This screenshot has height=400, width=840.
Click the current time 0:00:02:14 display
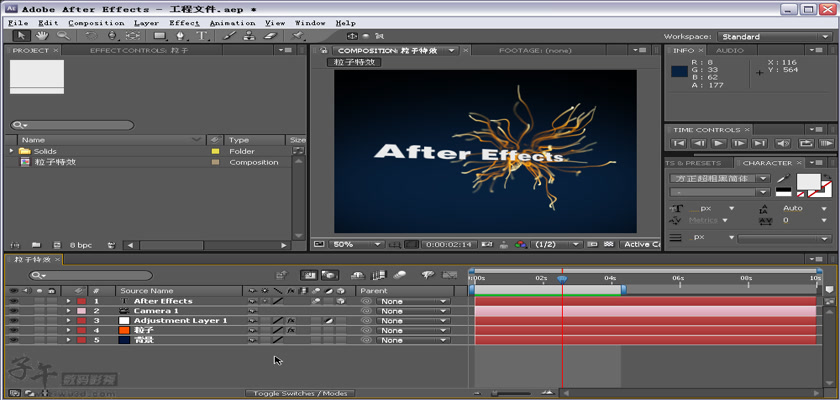[x=448, y=244]
